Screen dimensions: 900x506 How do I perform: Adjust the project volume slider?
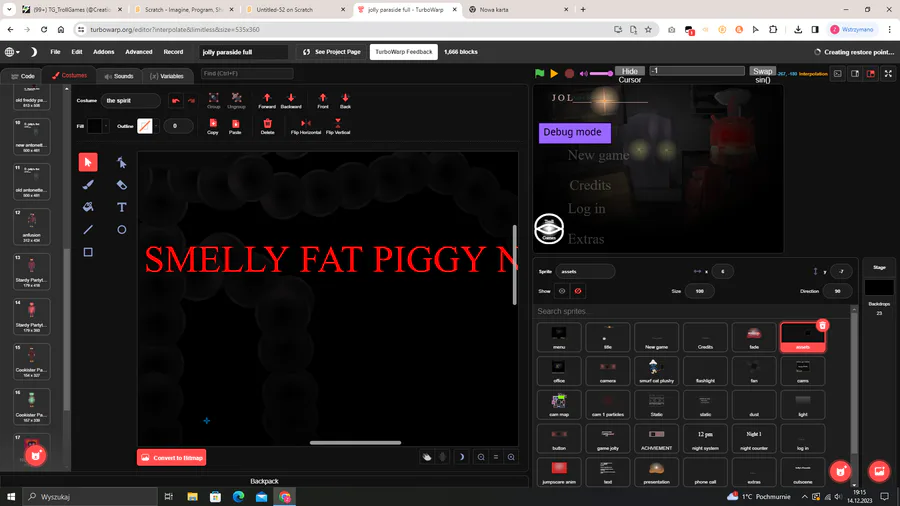click(x=602, y=73)
